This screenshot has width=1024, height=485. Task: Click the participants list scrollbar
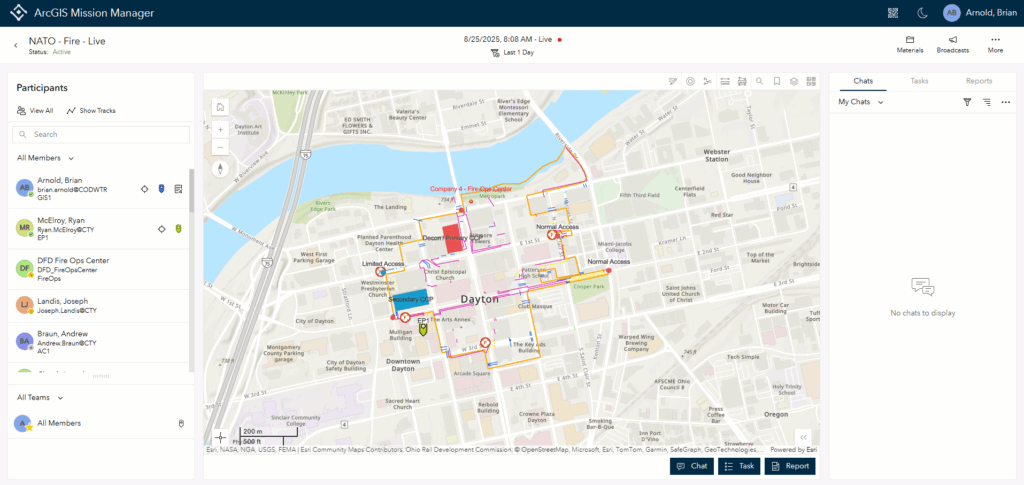point(191,191)
